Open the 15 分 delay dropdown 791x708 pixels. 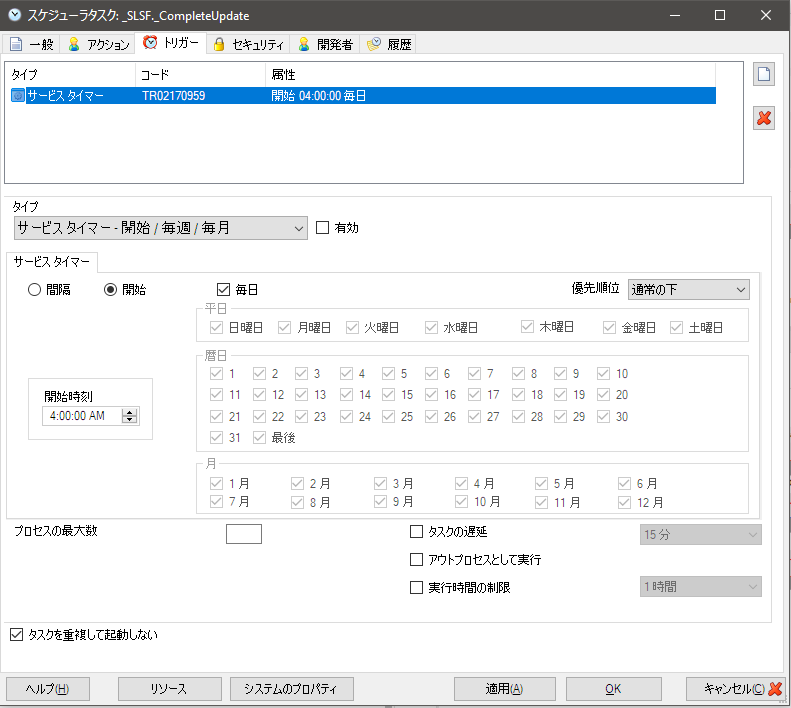(x=701, y=534)
